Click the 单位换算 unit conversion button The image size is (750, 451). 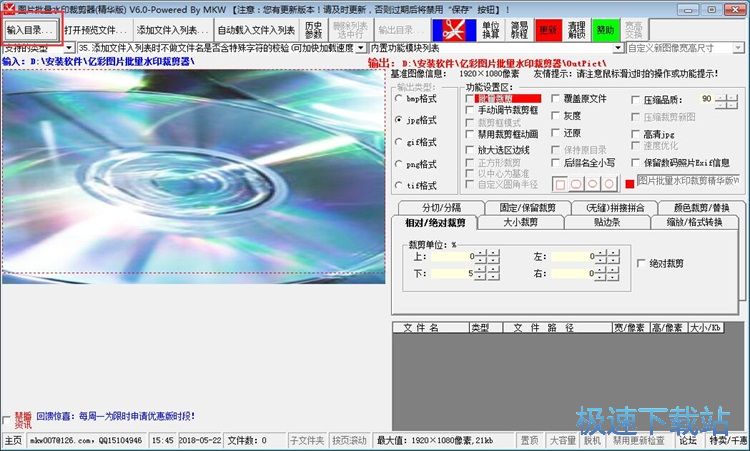(x=491, y=30)
